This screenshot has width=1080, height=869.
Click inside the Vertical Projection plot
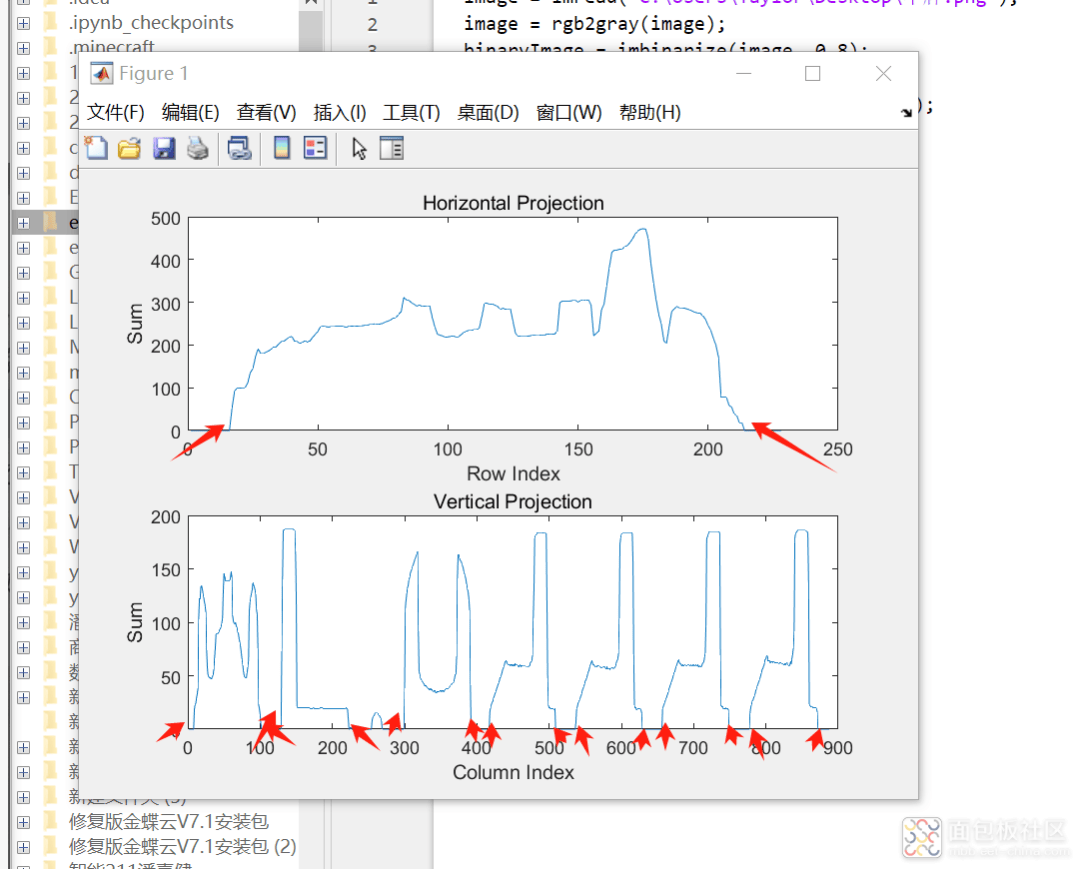(512, 622)
